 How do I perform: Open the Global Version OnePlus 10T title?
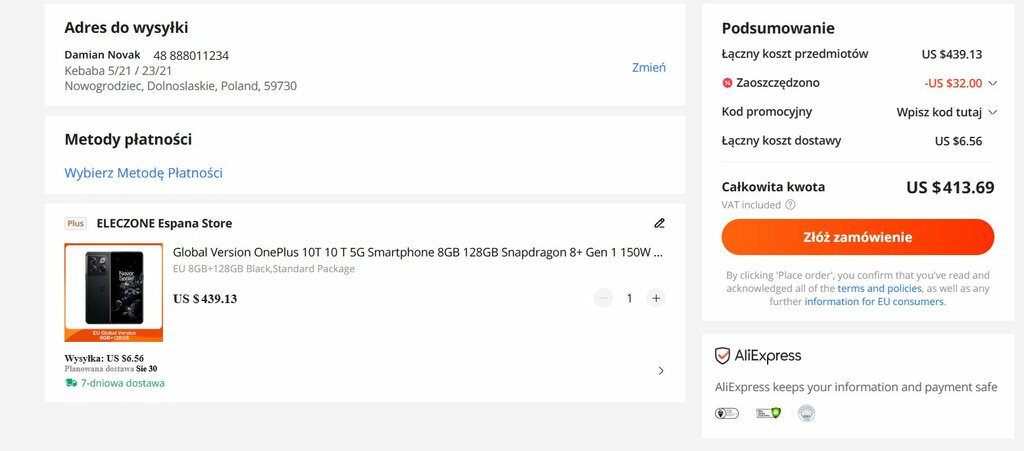[418, 253]
